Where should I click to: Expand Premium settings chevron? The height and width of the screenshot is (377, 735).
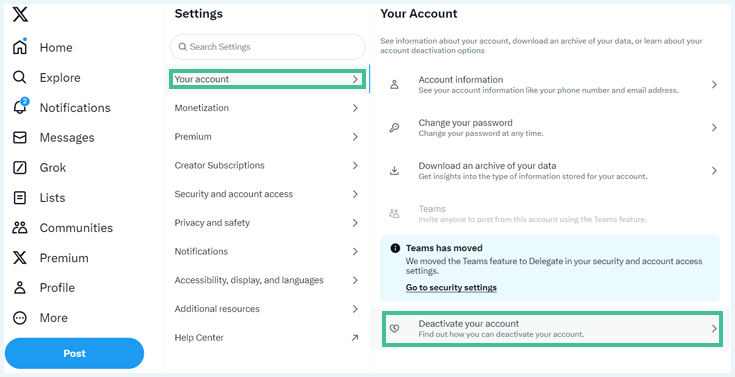[x=355, y=136]
